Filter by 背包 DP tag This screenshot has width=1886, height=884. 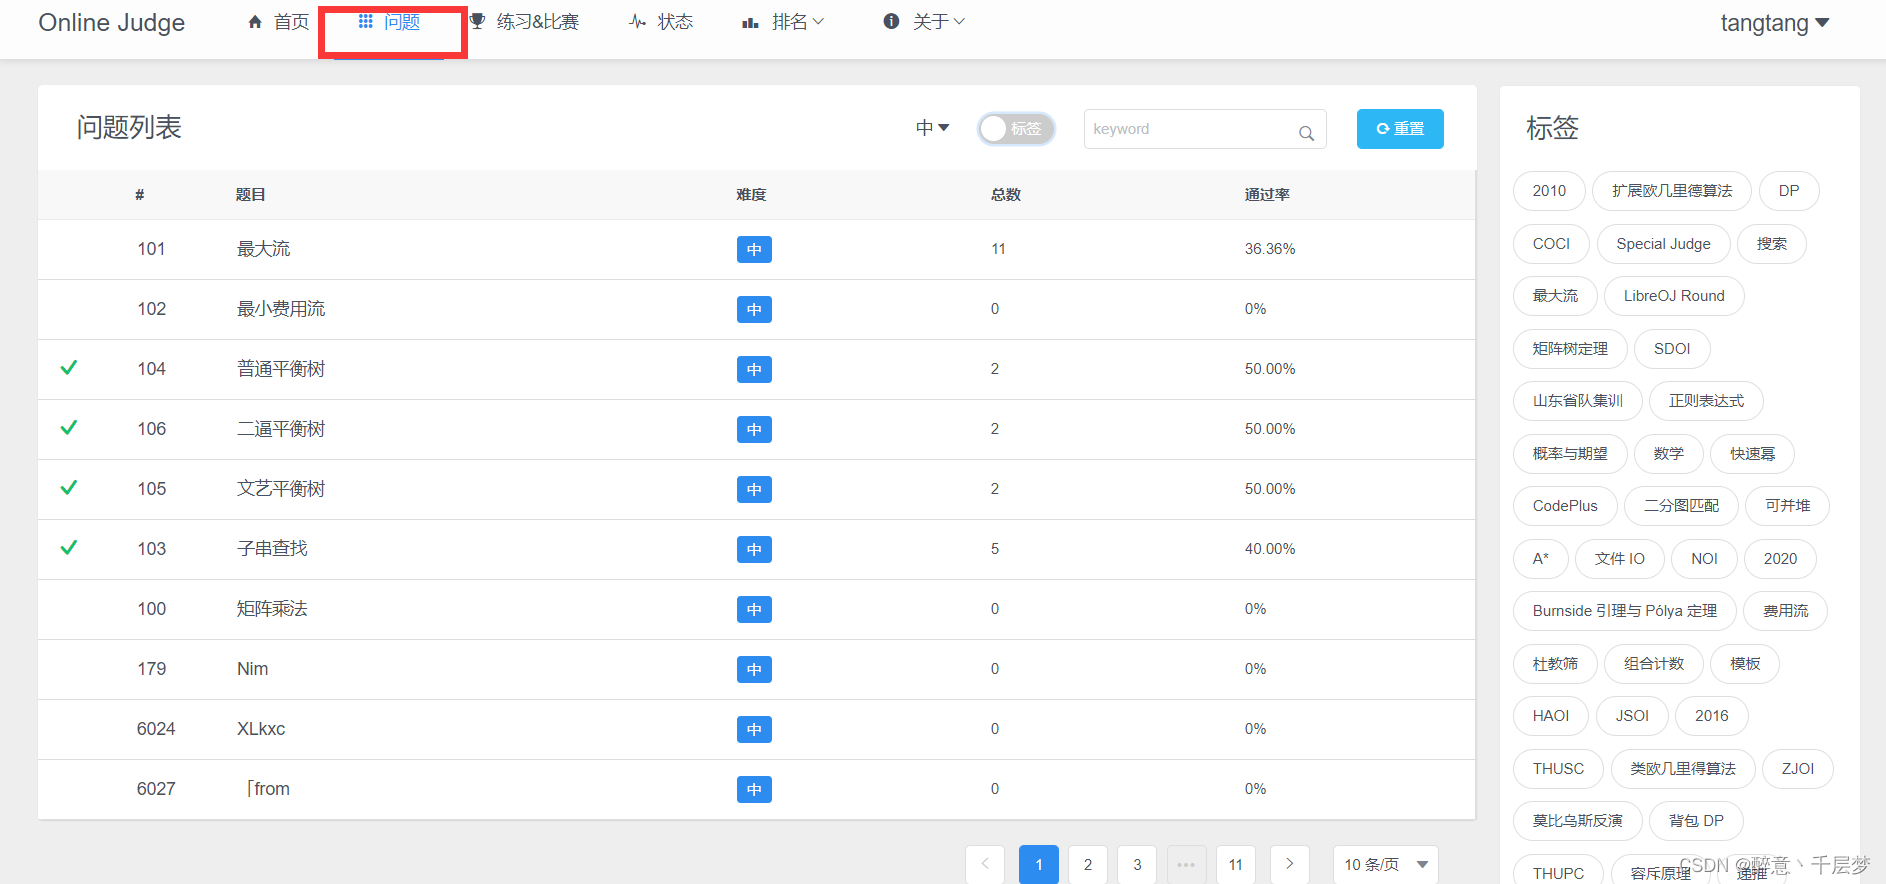pos(1696,821)
